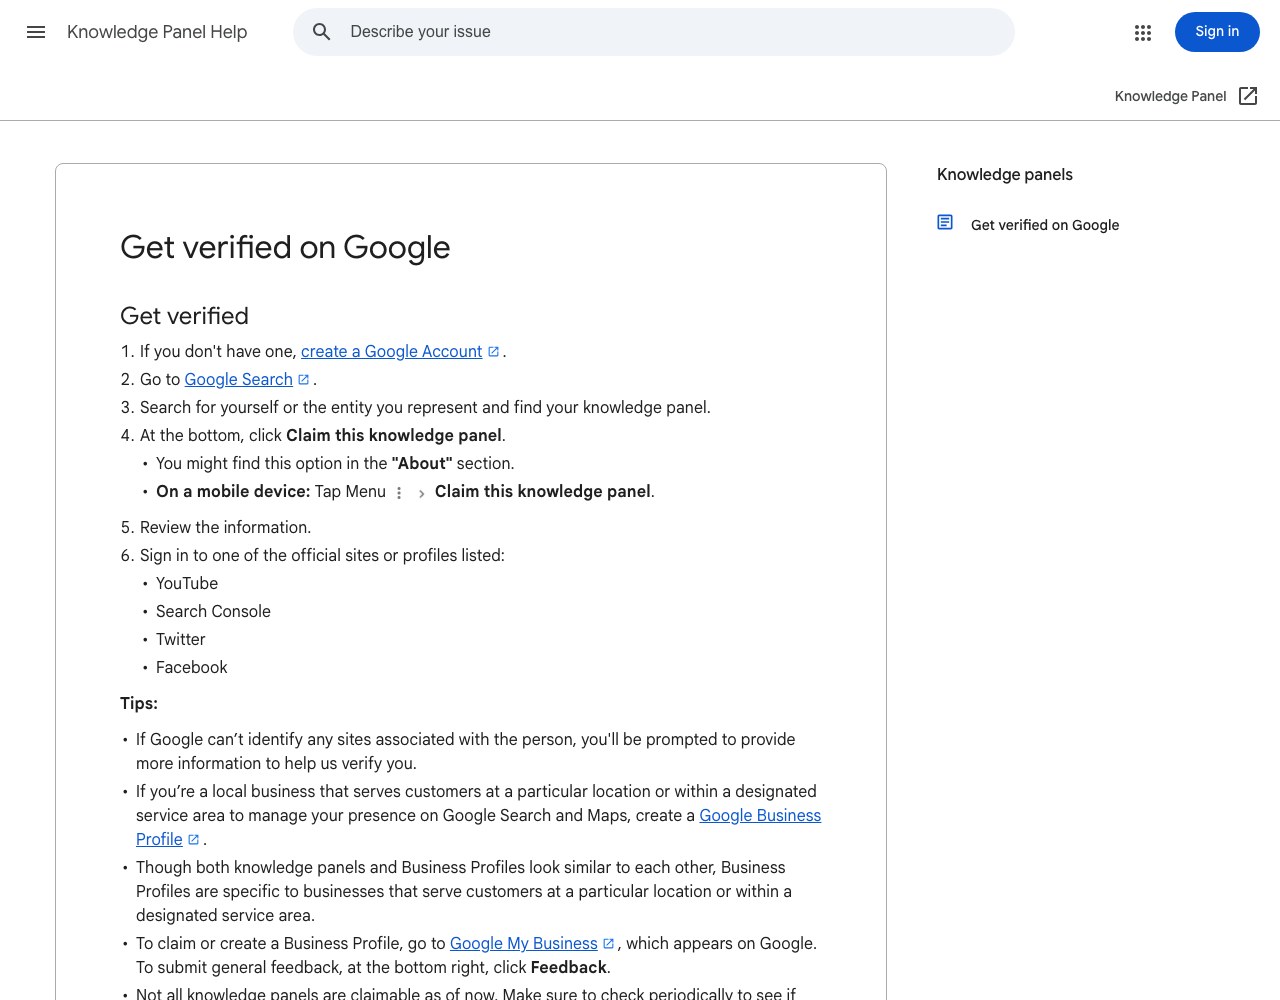This screenshot has width=1280, height=1000.
Task: Click external icon after Google Business Profile link
Action: point(194,840)
